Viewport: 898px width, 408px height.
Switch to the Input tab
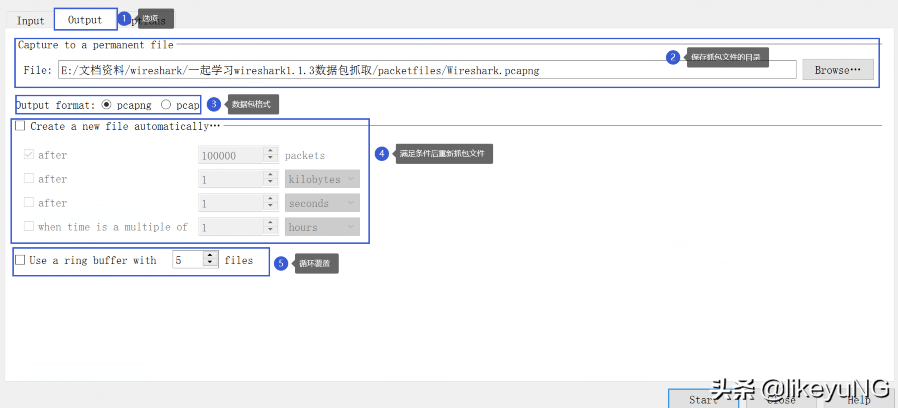pyautogui.click(x=30, y=21)
